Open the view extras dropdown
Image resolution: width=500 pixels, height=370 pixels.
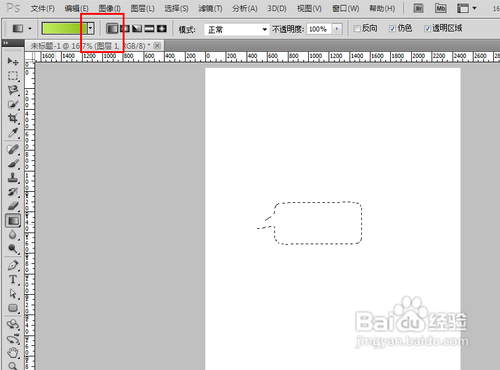click(x=466, y=8)
